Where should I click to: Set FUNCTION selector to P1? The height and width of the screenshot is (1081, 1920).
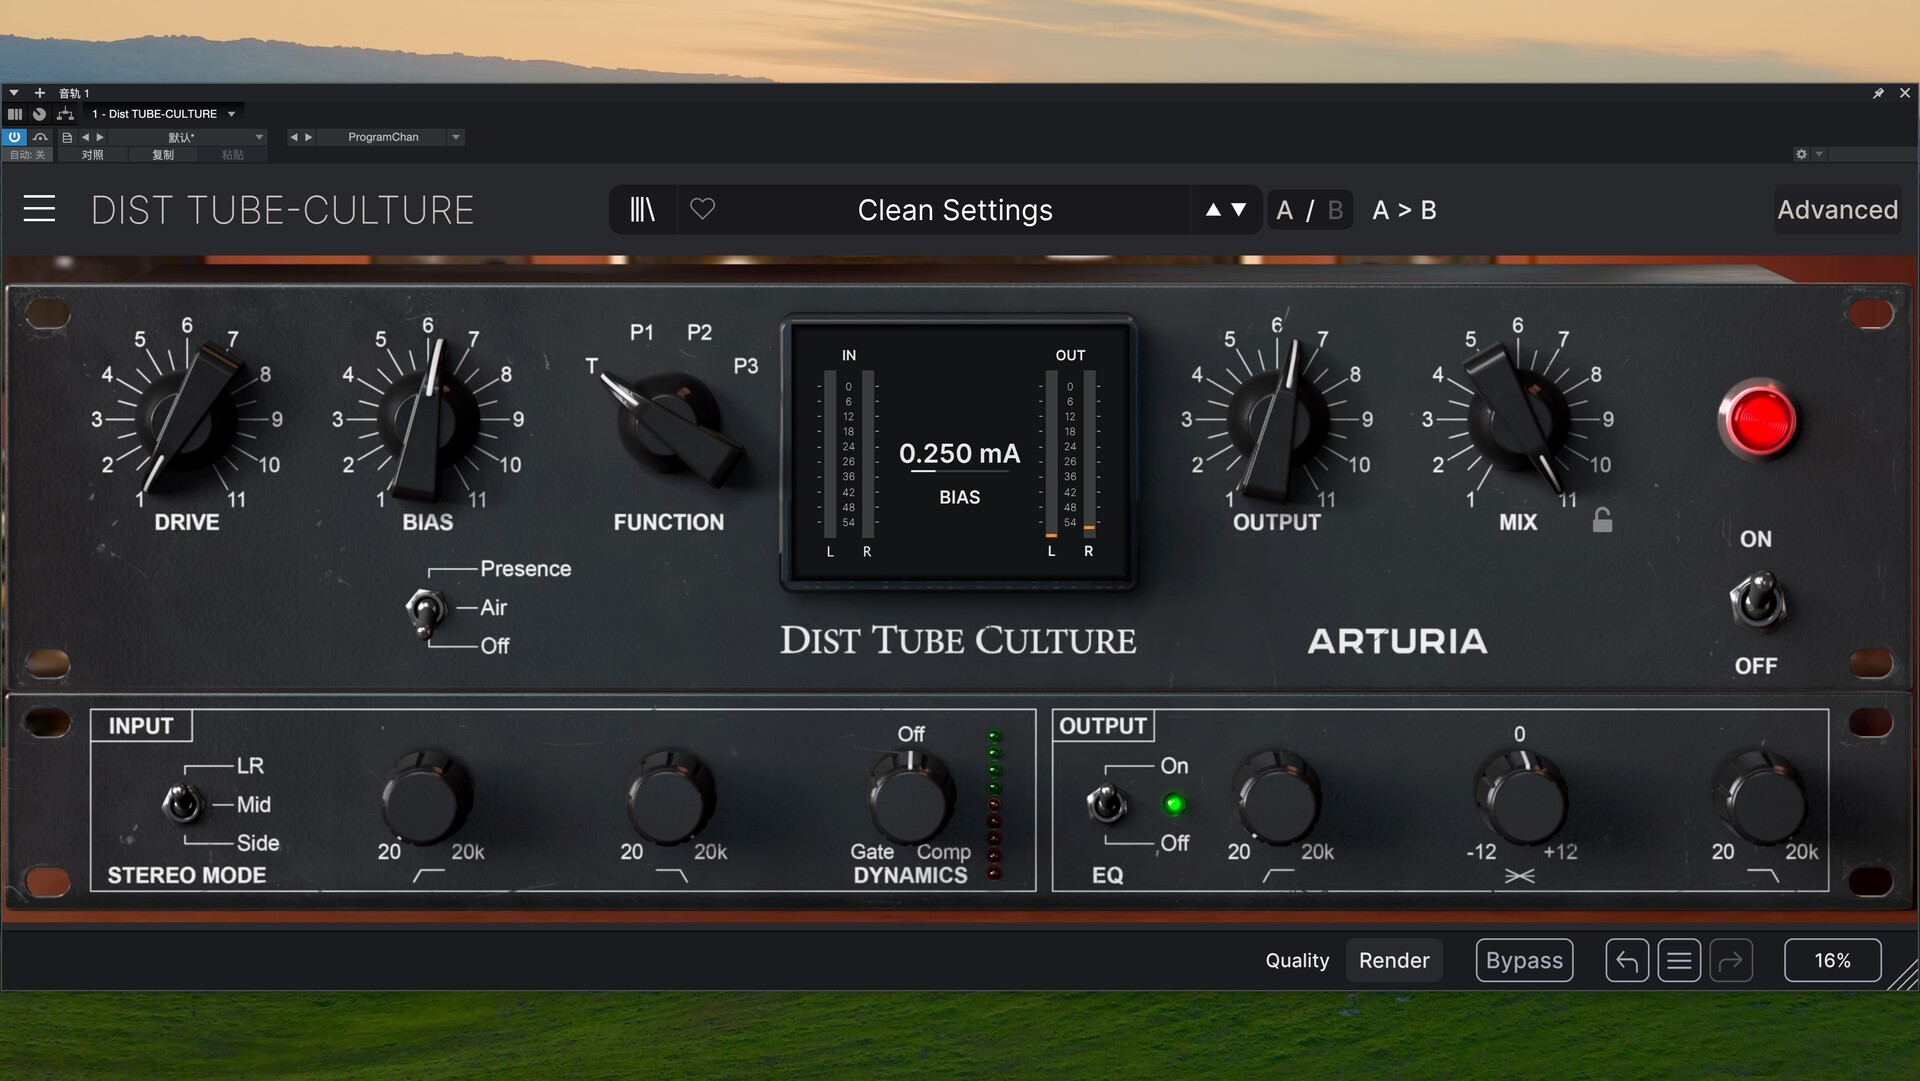pos(641,332)
